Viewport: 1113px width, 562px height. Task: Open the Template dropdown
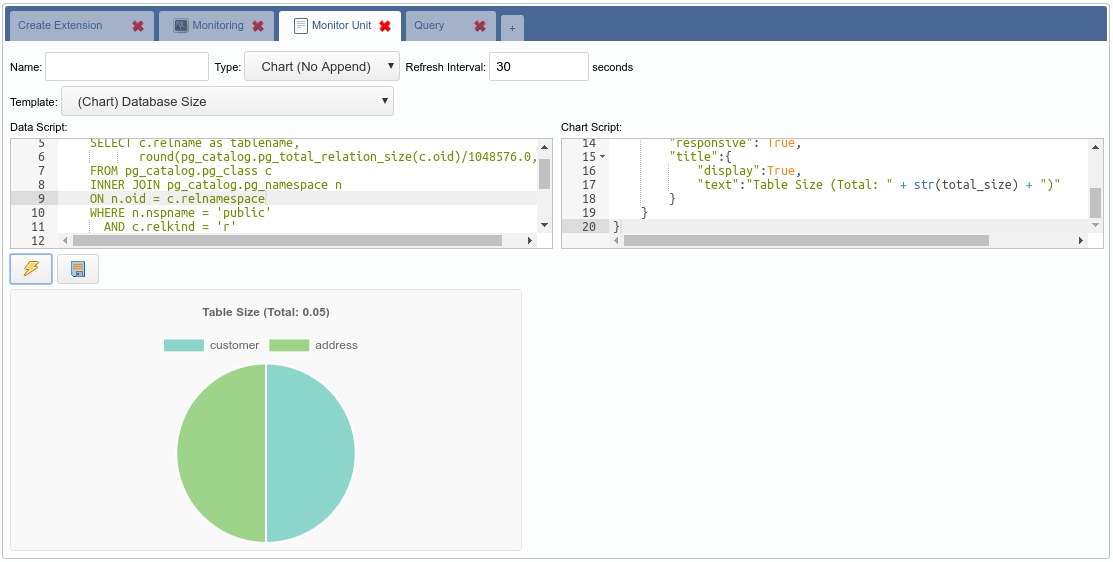click(x=227, y=101)
